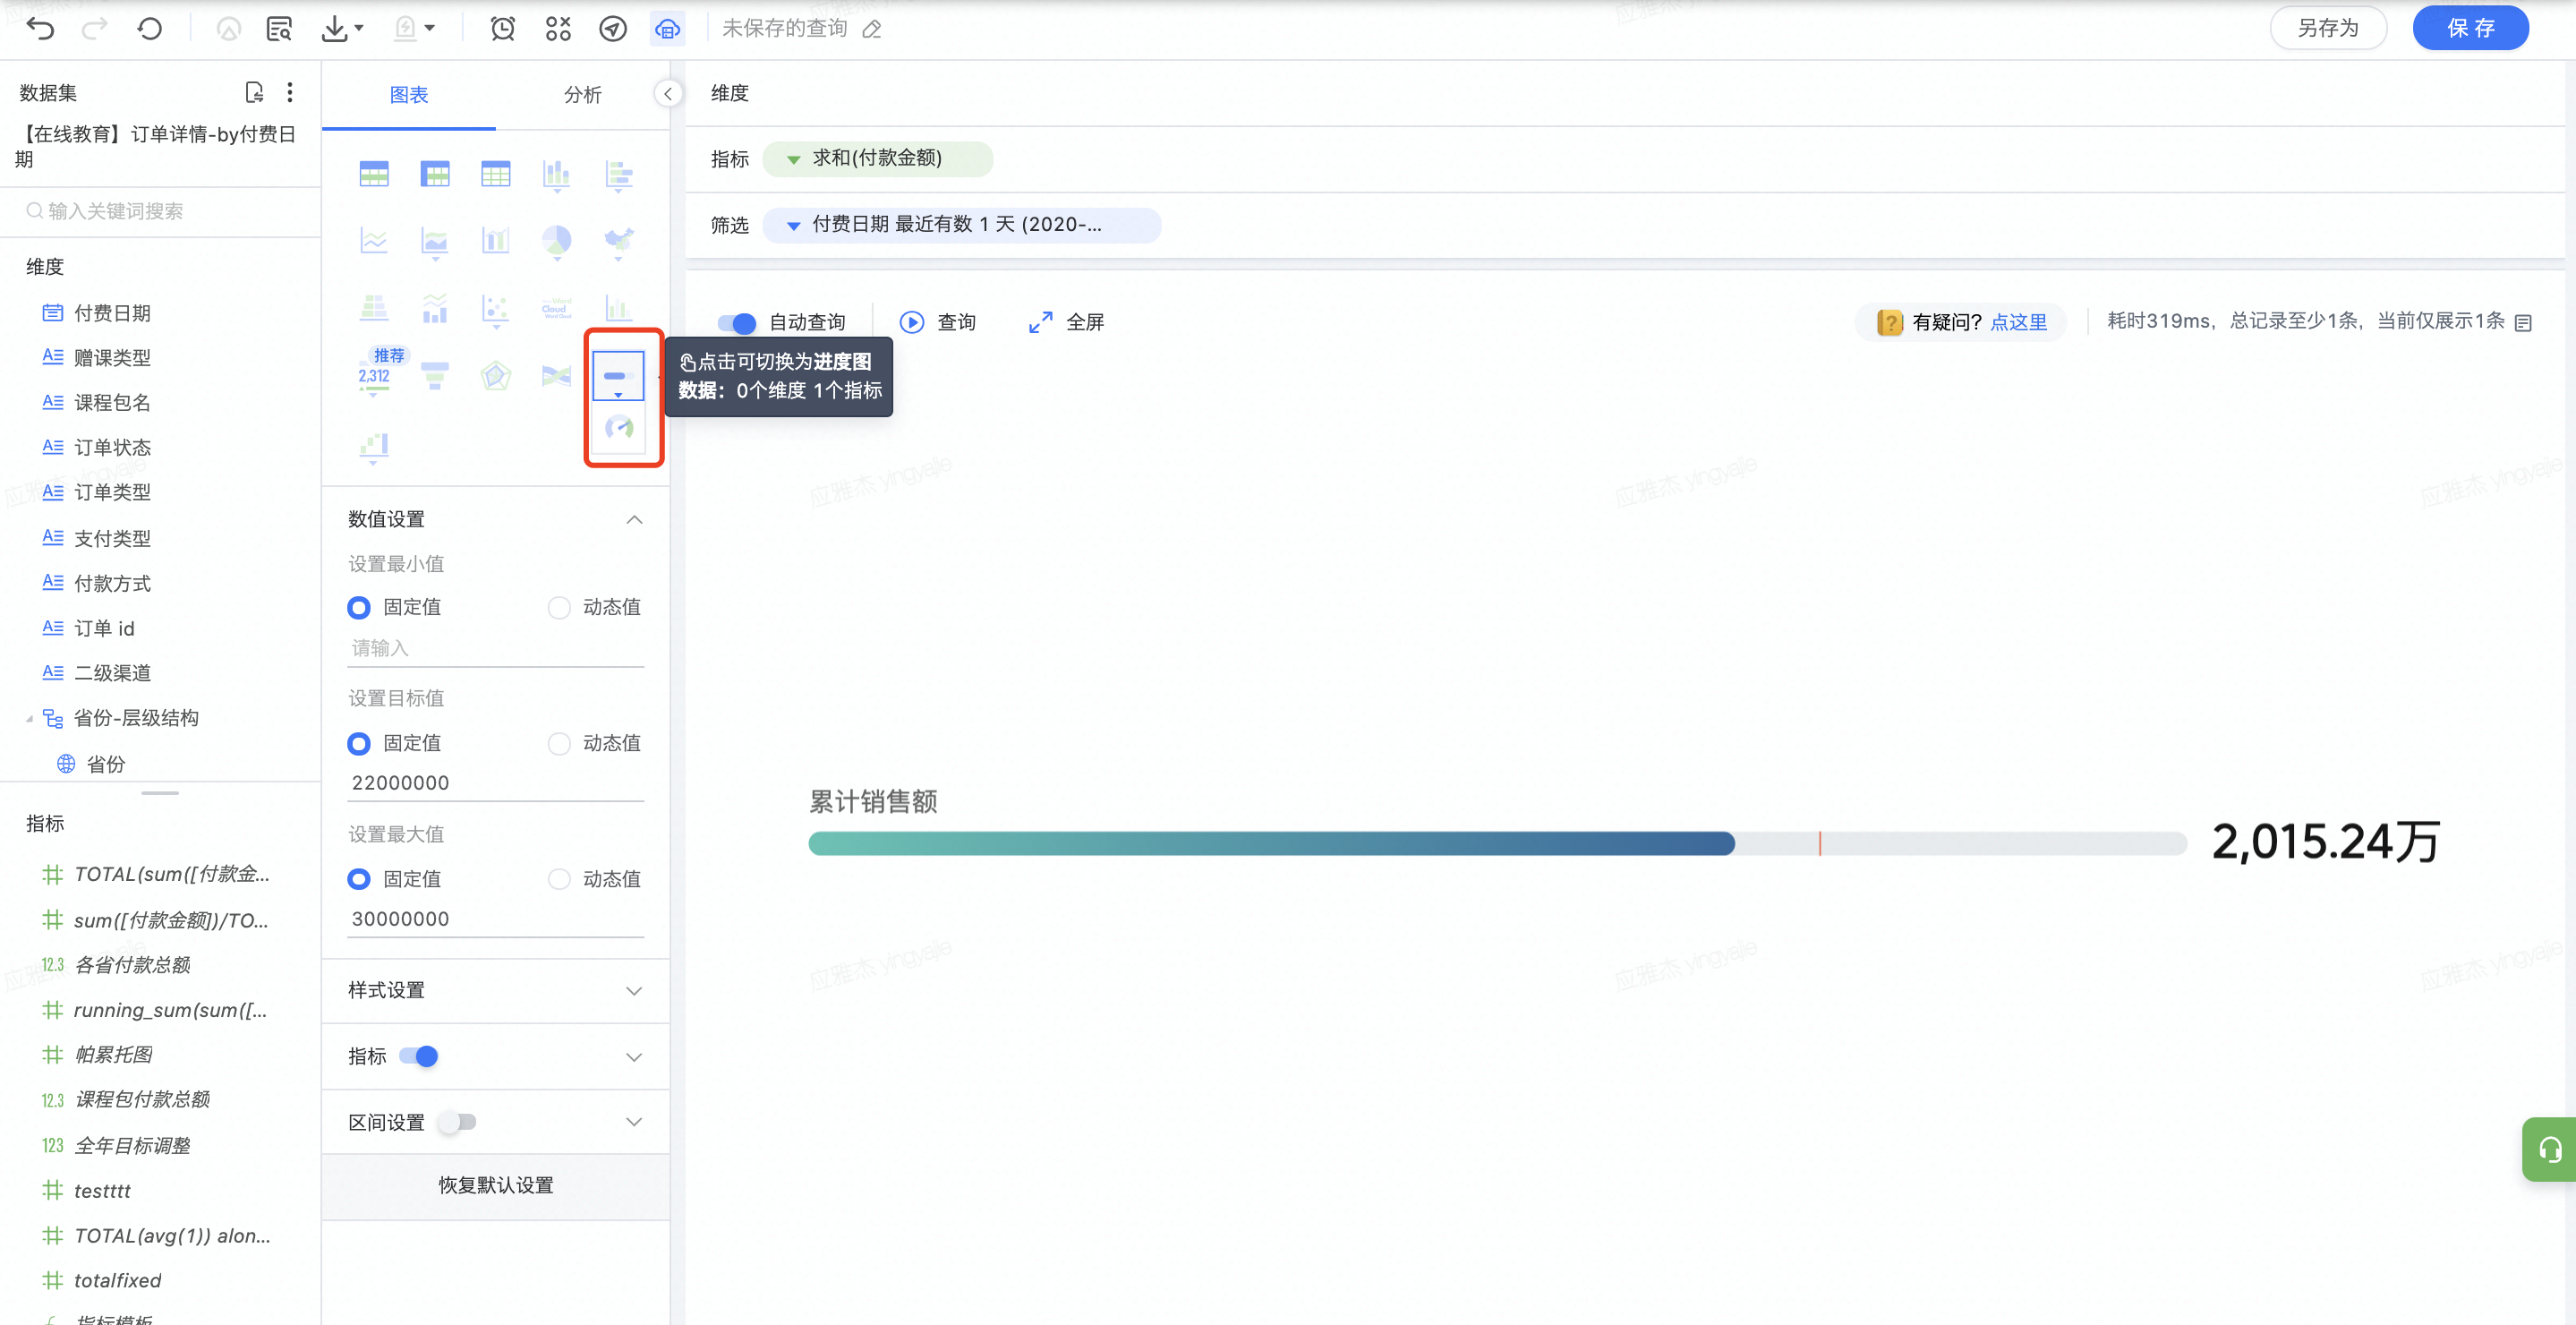Click the dataset switch document icon

(x=254, y=93)
